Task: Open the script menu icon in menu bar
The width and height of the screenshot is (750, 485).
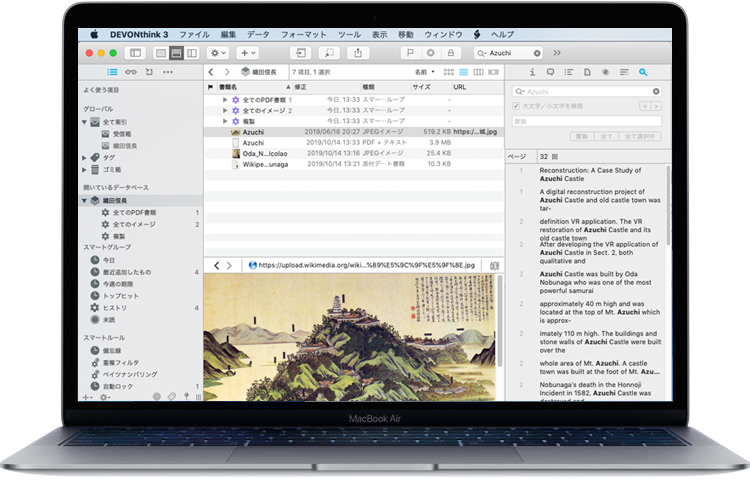Action: point(477,34)
